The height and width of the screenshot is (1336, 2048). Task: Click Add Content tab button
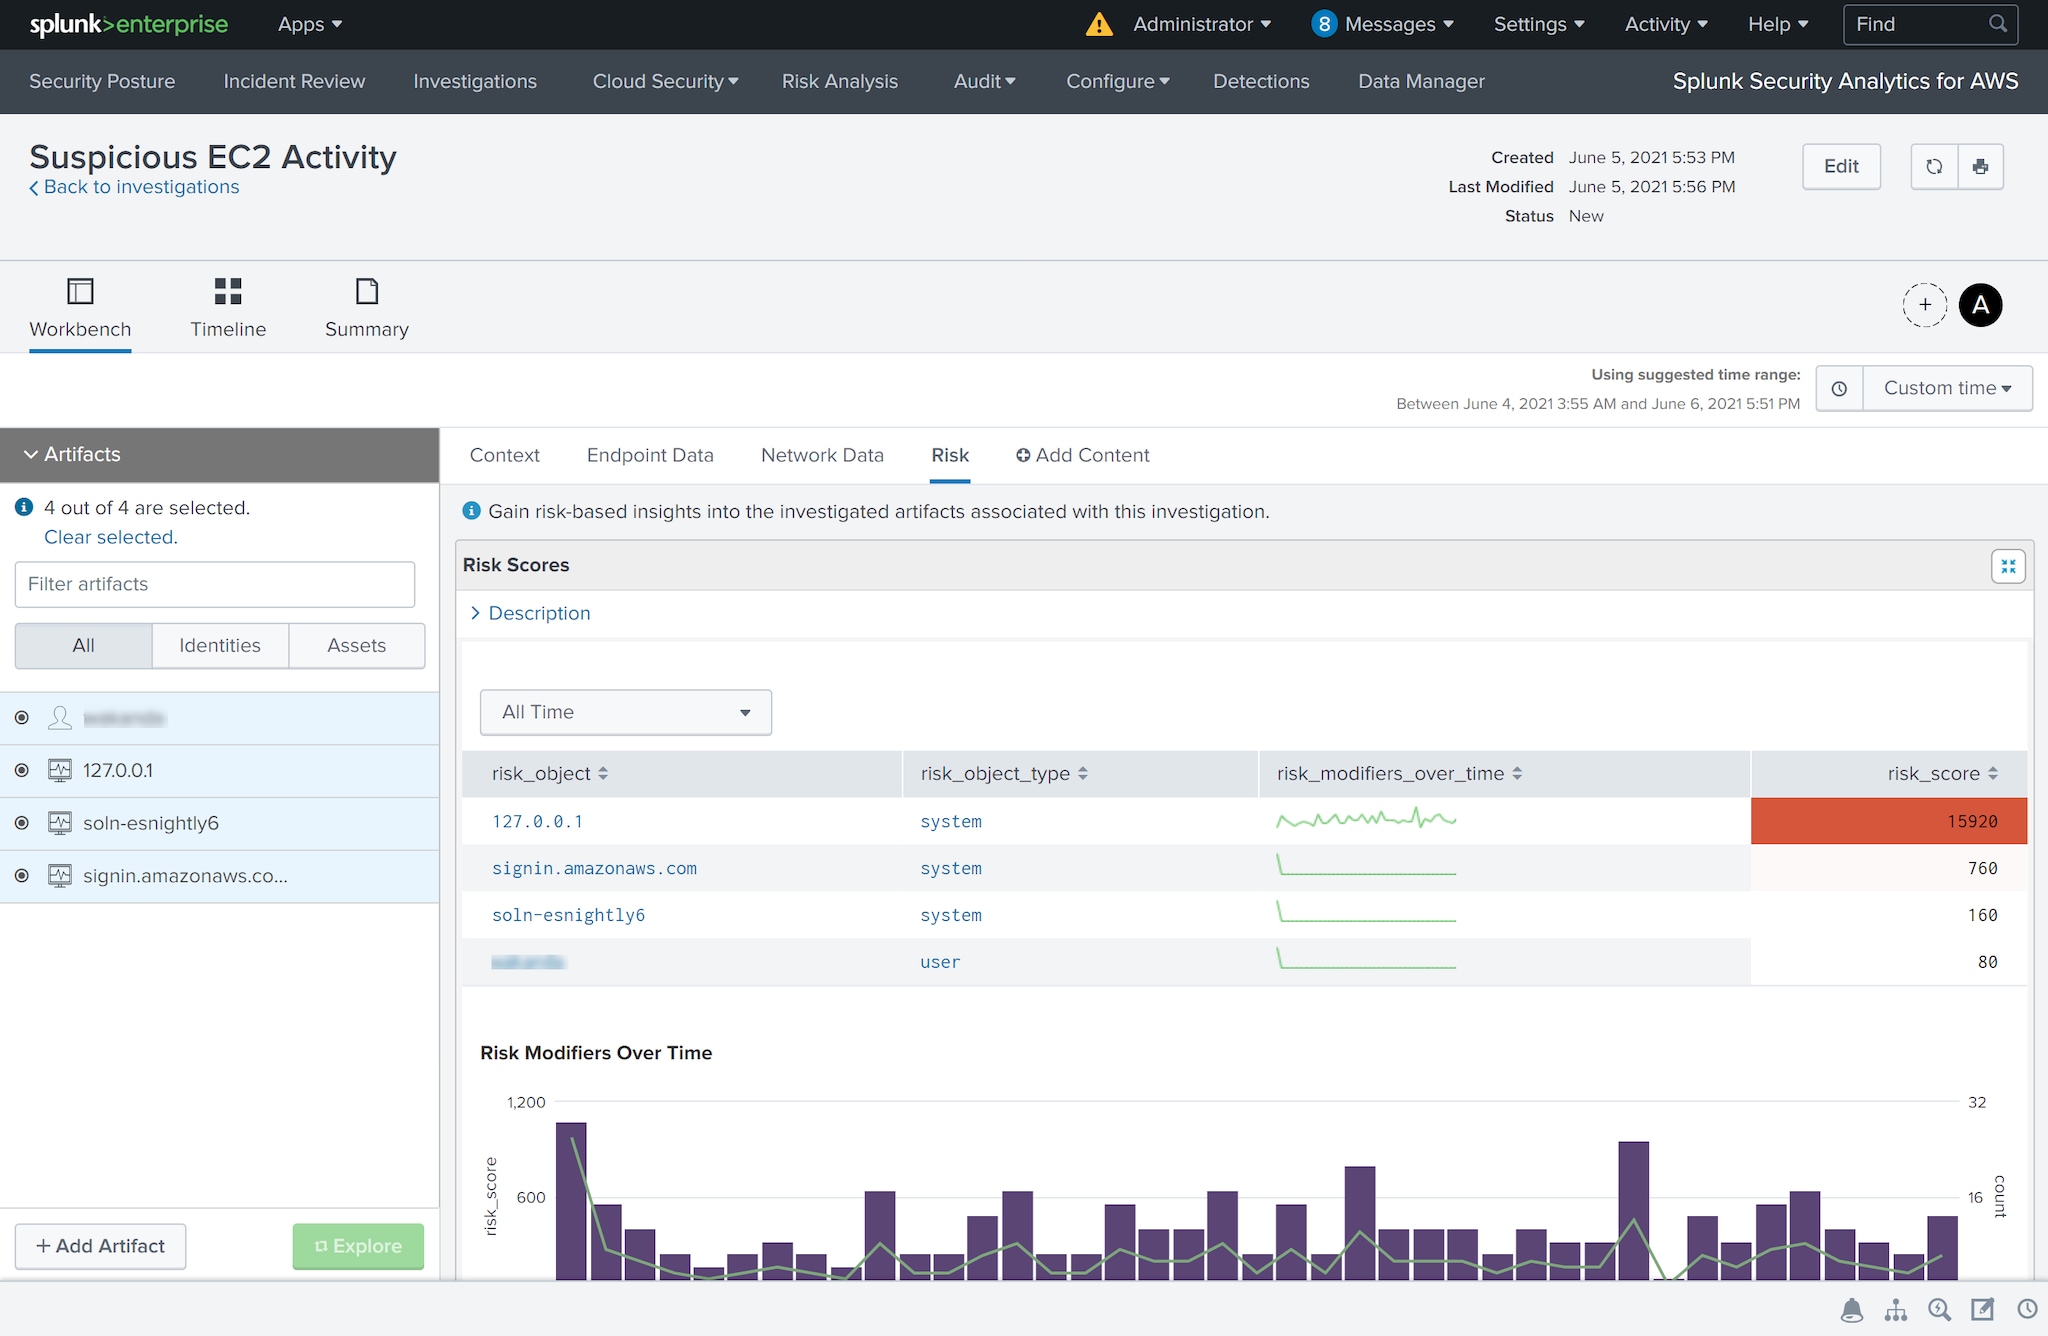(x=1083, y=455)
